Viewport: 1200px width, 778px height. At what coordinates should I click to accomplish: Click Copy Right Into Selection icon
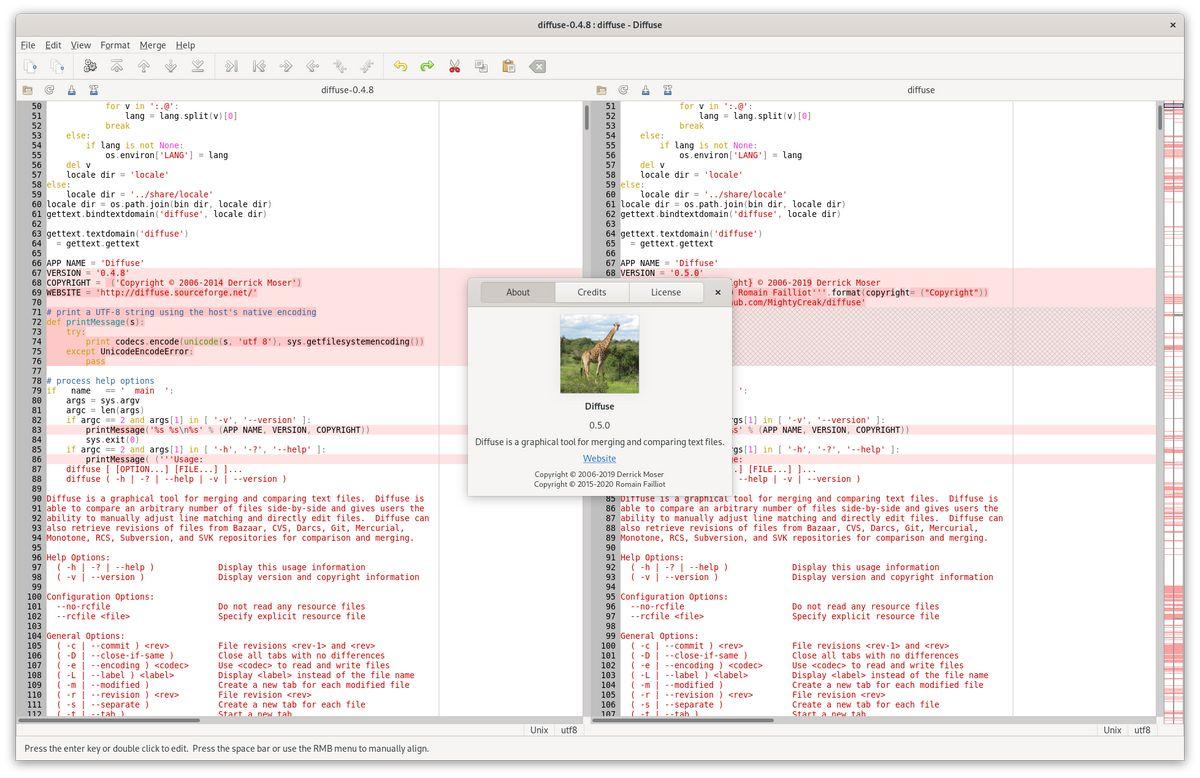click(x=312, y=66)
